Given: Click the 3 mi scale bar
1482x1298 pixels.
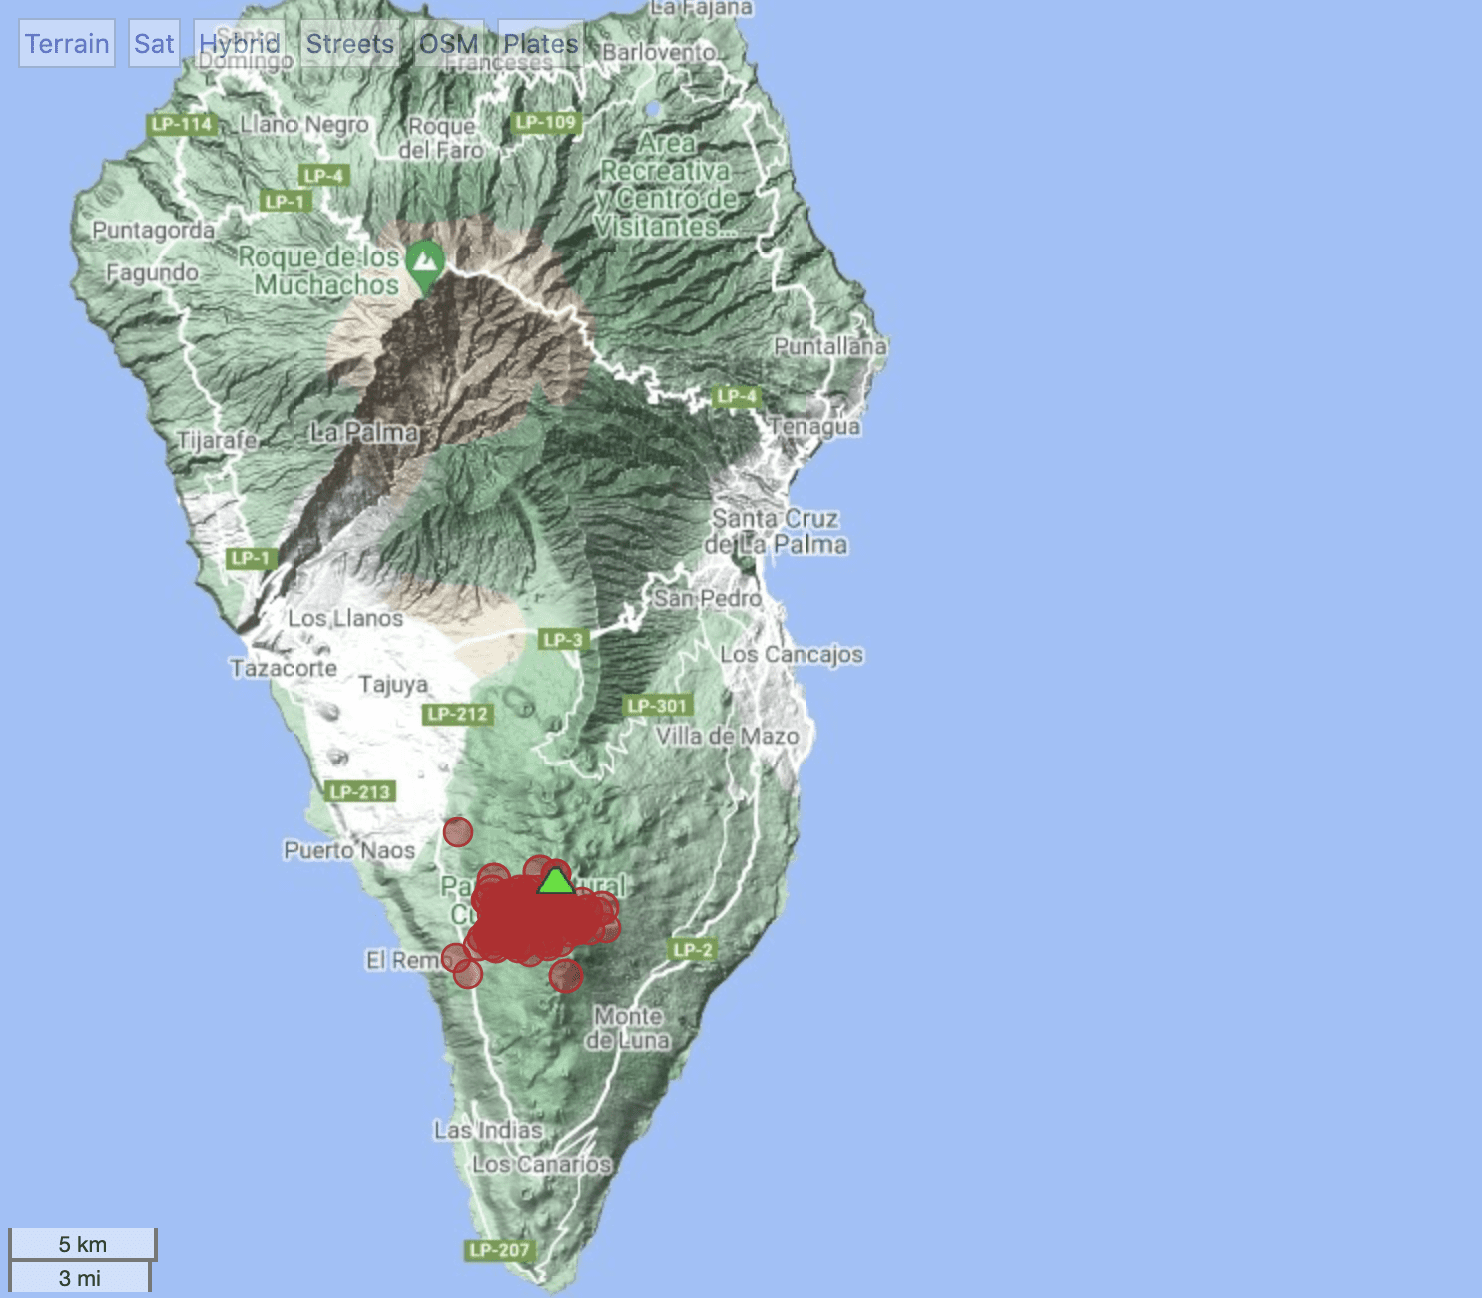Looking at the screenshot, I should 80,1277.
